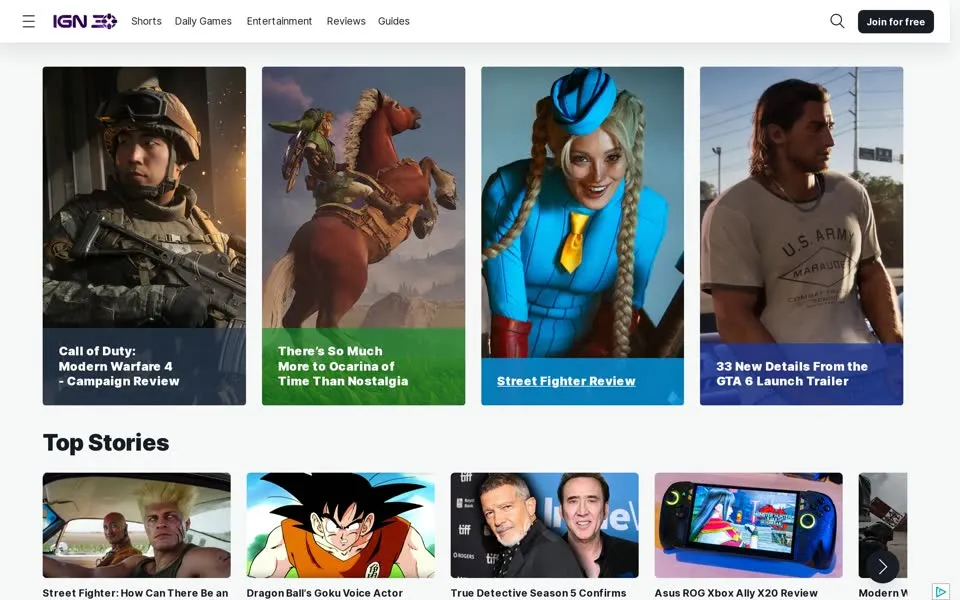This screenshot has width=960, height=600.
Task: Click GTA 6 character image card
Action: 801,204
